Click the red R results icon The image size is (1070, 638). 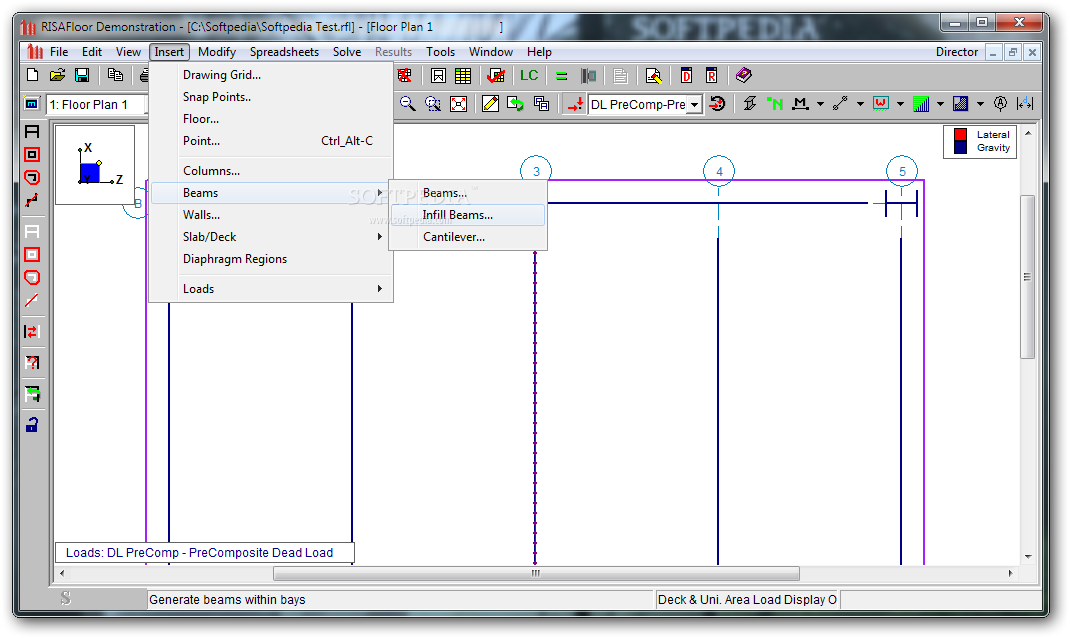click(x=711, y=76)
